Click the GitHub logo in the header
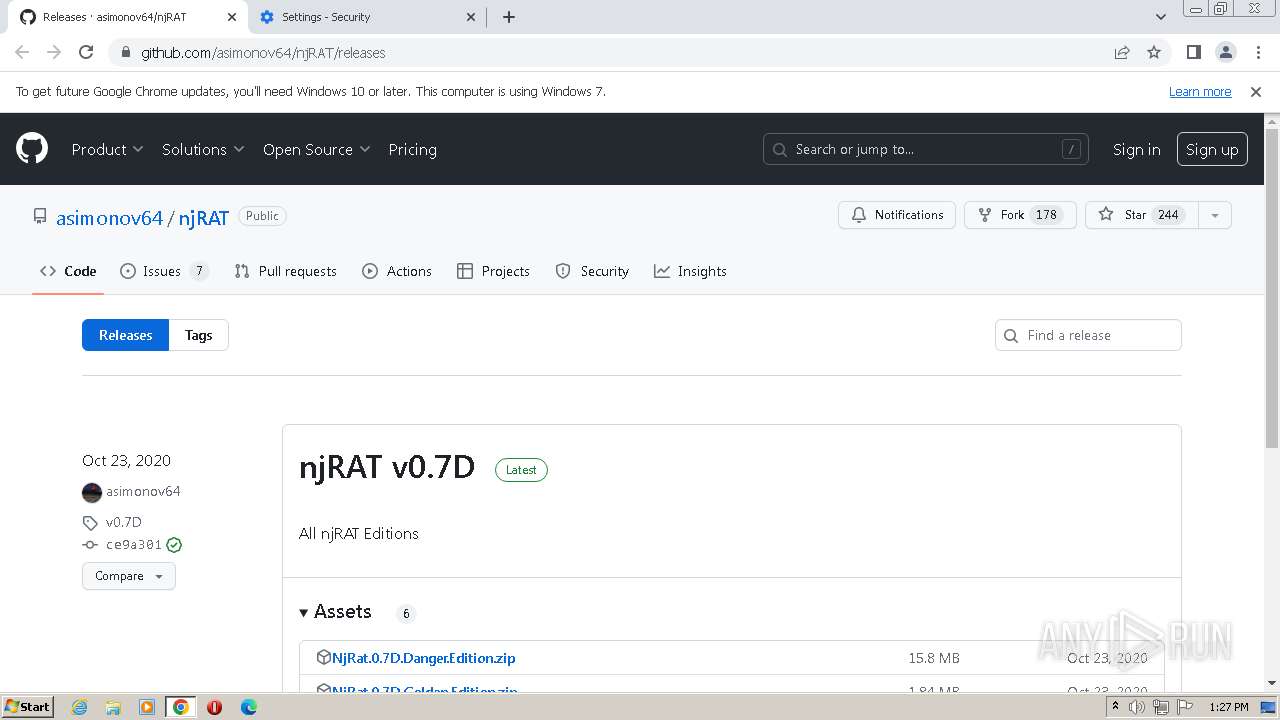1280x720 pixels. [32, 149]
